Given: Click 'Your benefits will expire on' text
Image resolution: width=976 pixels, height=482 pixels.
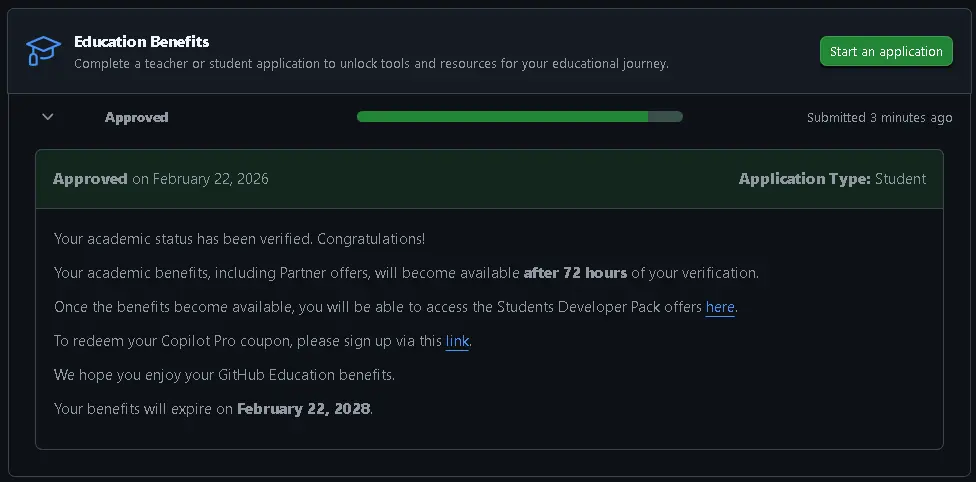Looking at the screenshot, I should coord(144,409).
